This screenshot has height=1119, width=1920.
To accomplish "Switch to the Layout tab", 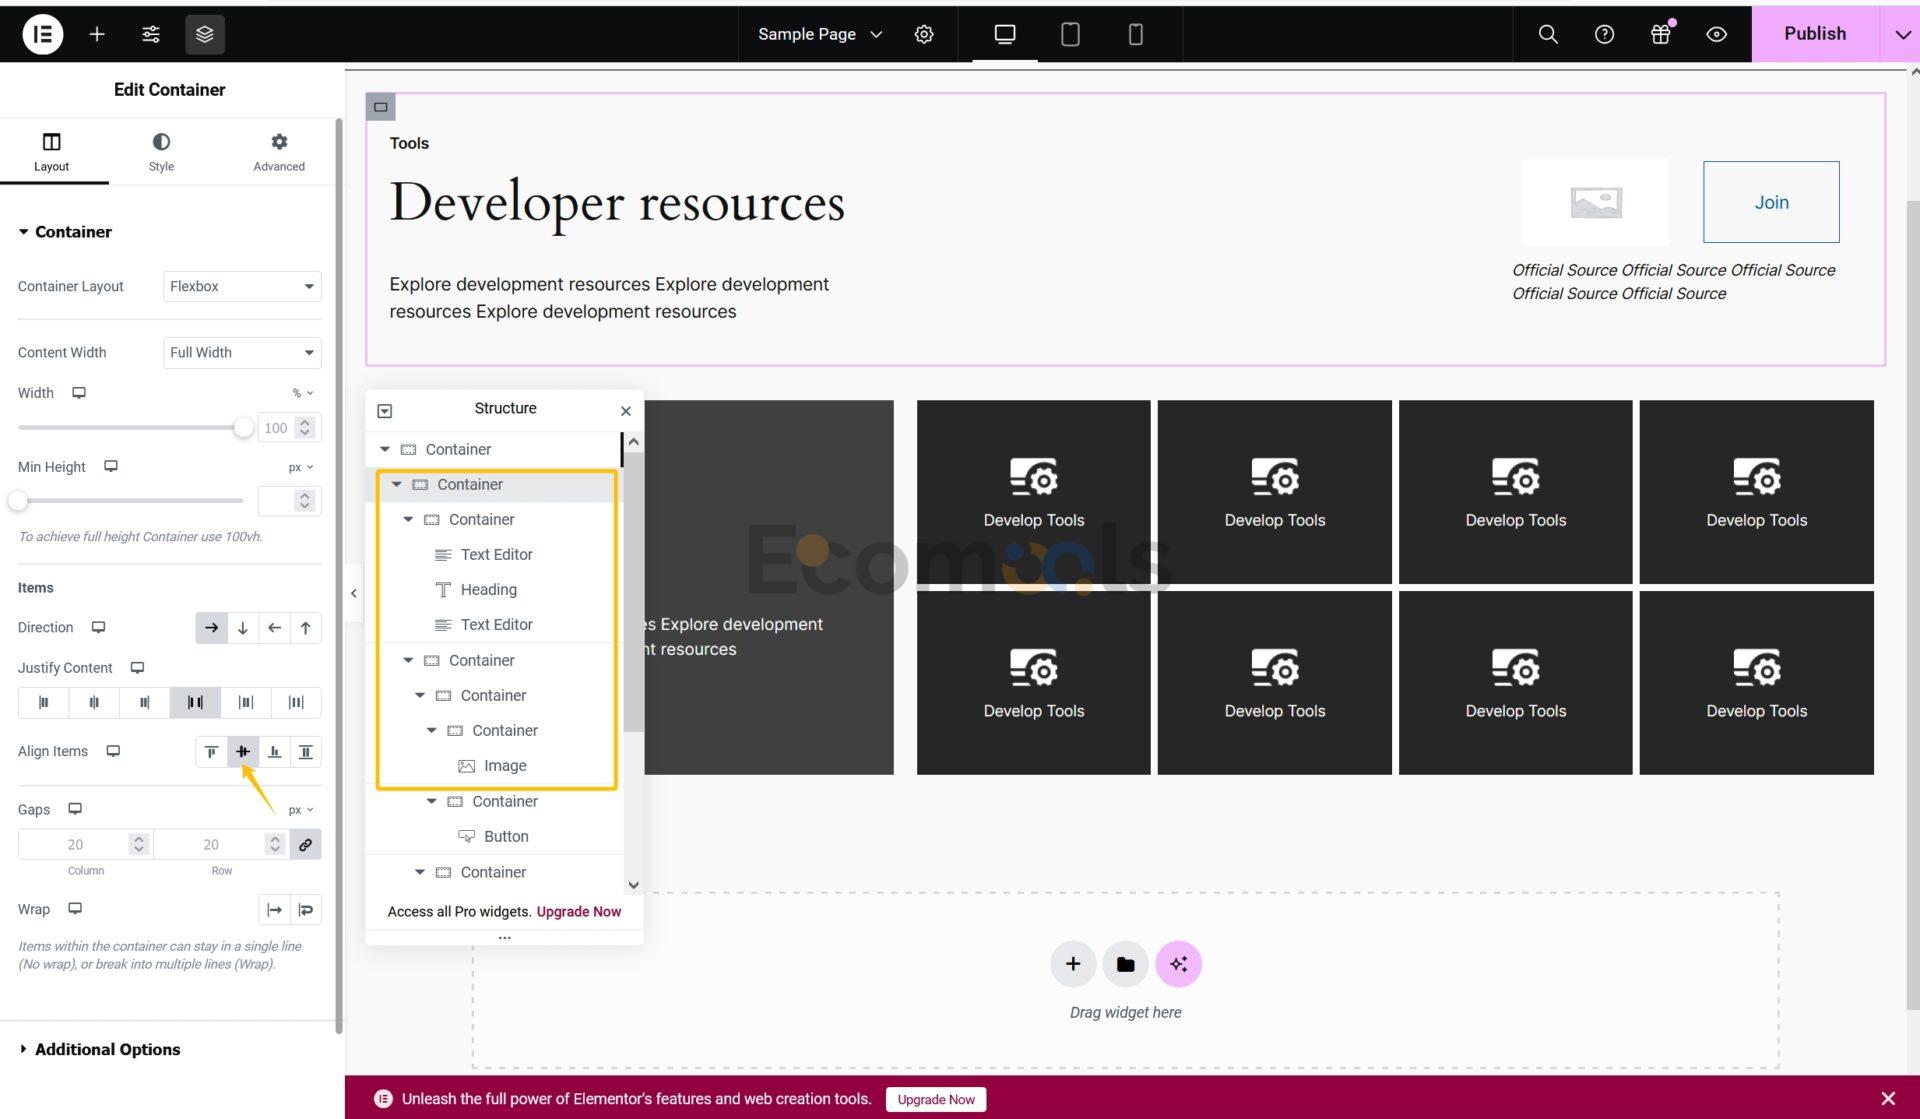I will 51,152.
